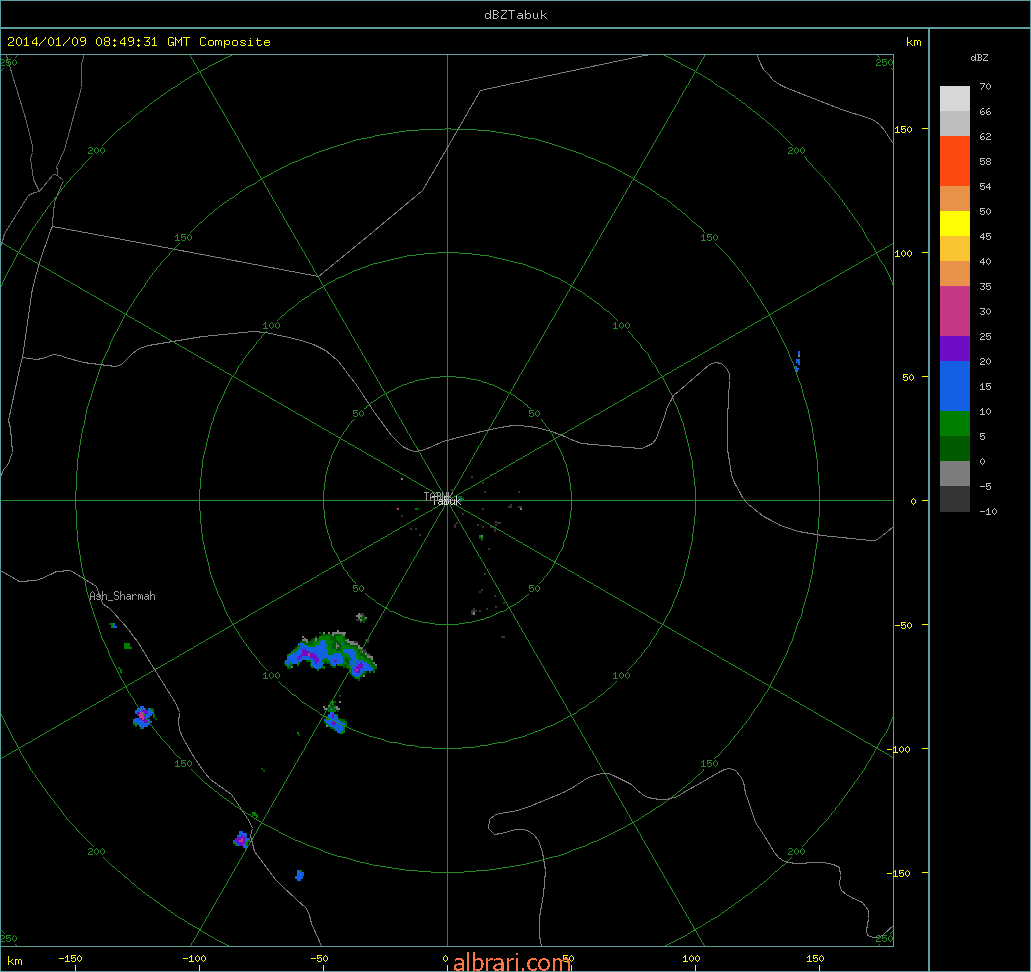Viewport: 1031px width, 972px height.
Task: Click the legend value 45
Action: [x=985, y=236]
